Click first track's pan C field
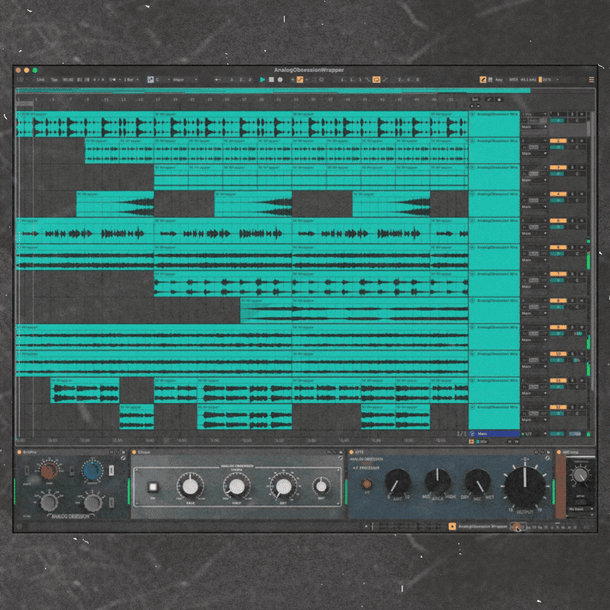 [577, 121]
